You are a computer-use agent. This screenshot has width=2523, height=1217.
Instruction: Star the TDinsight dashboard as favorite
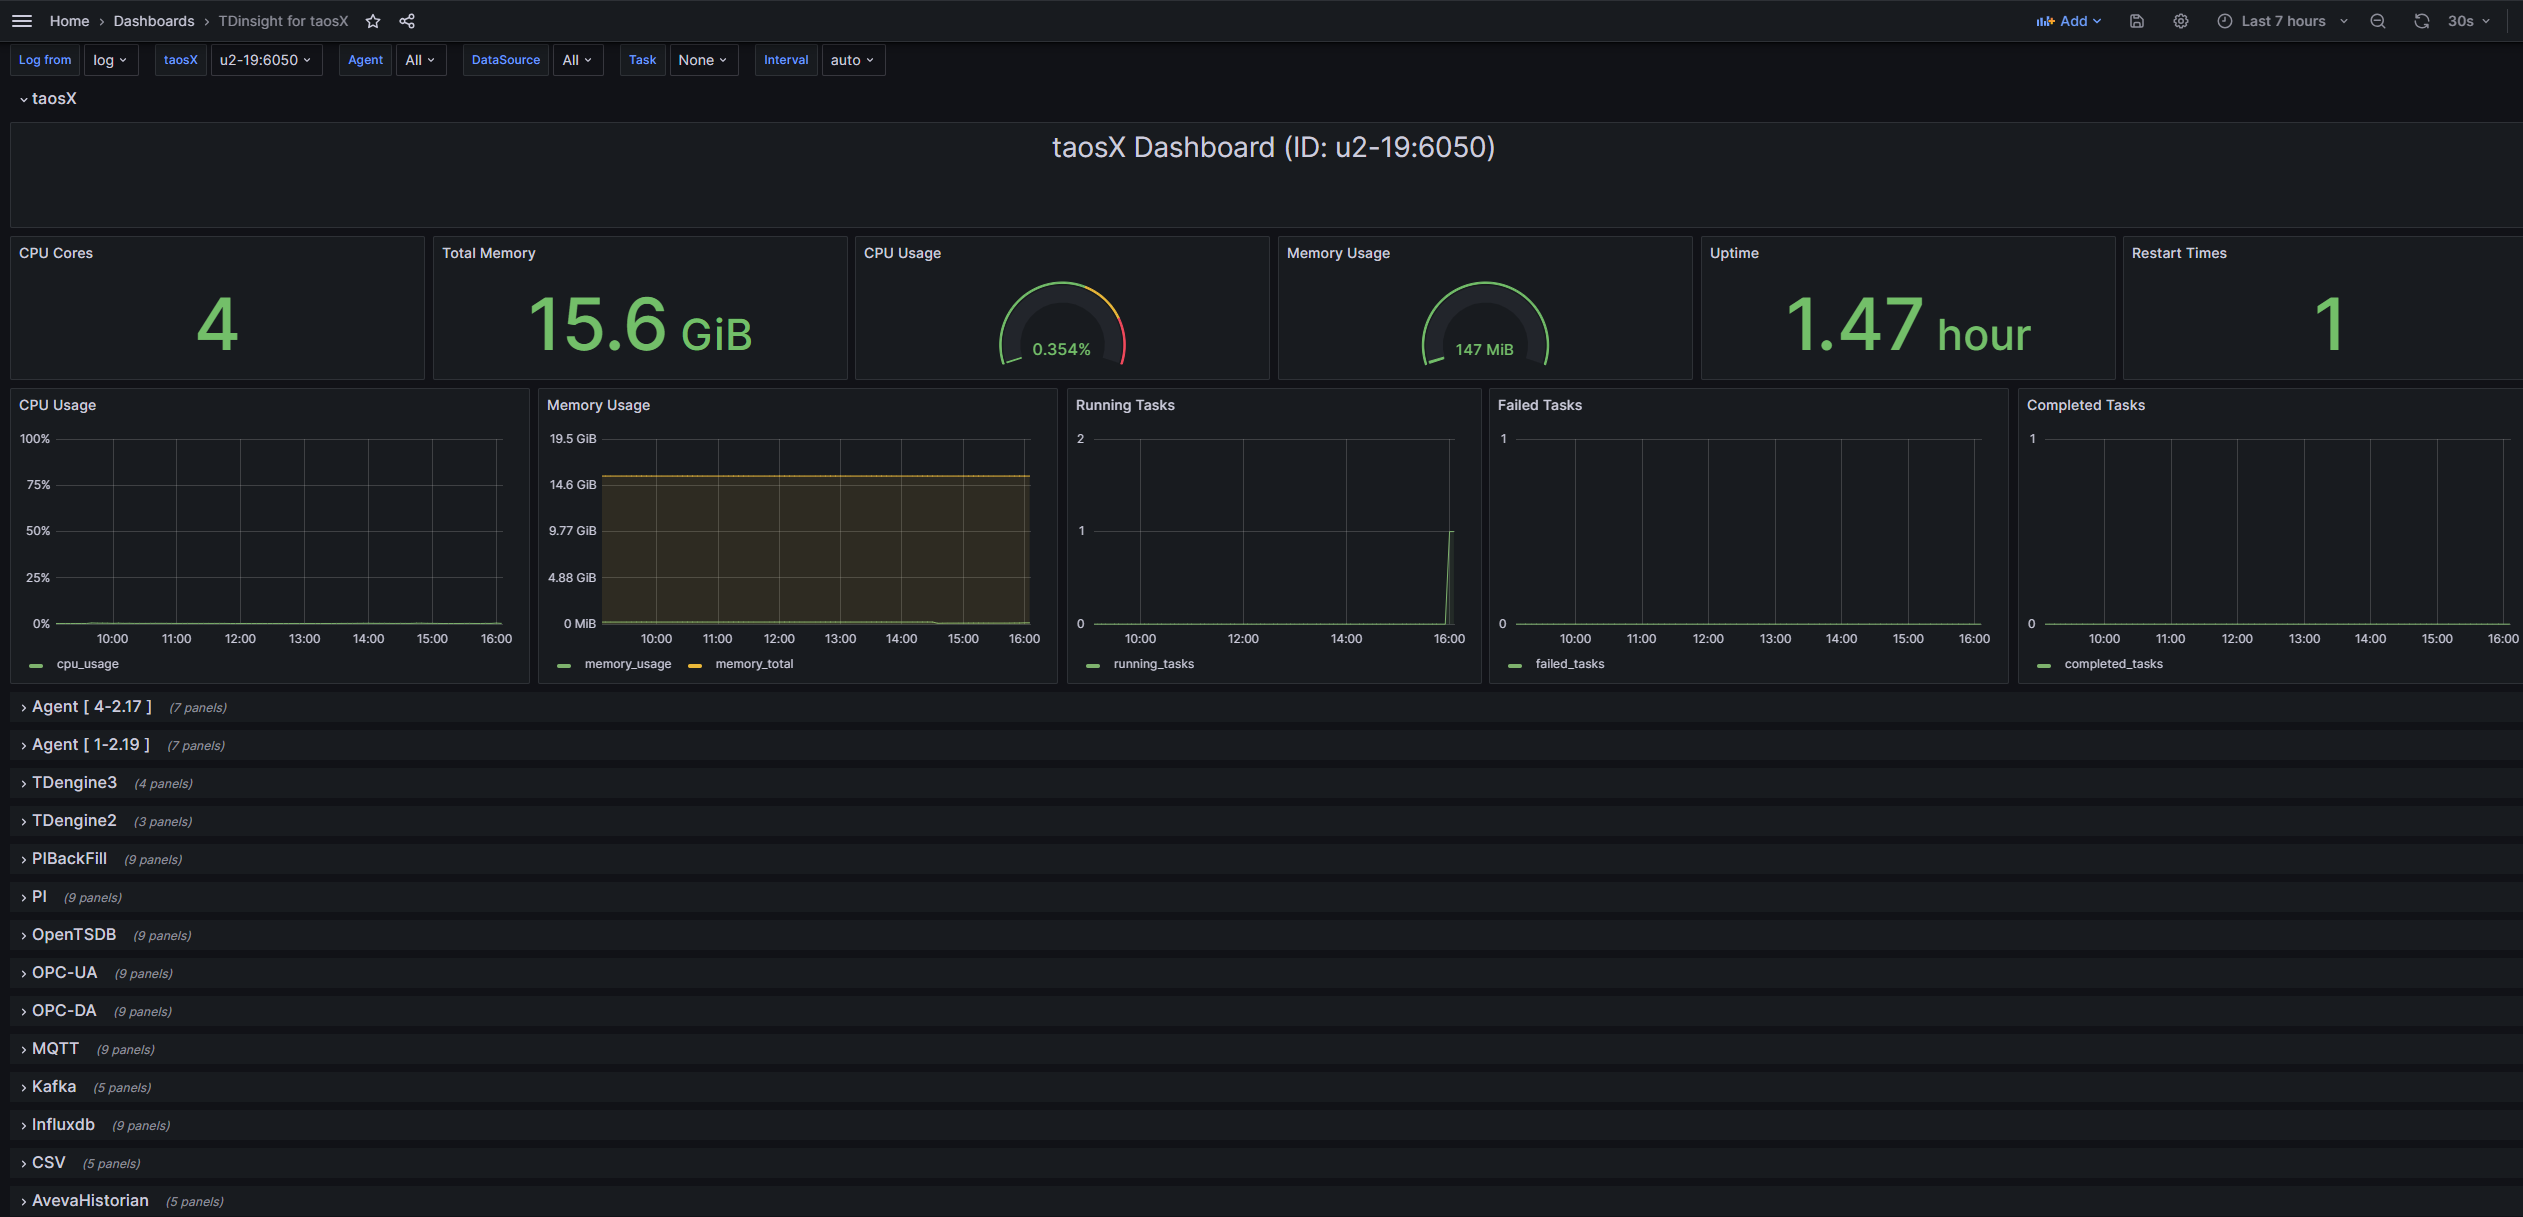[x=373, y=21]
